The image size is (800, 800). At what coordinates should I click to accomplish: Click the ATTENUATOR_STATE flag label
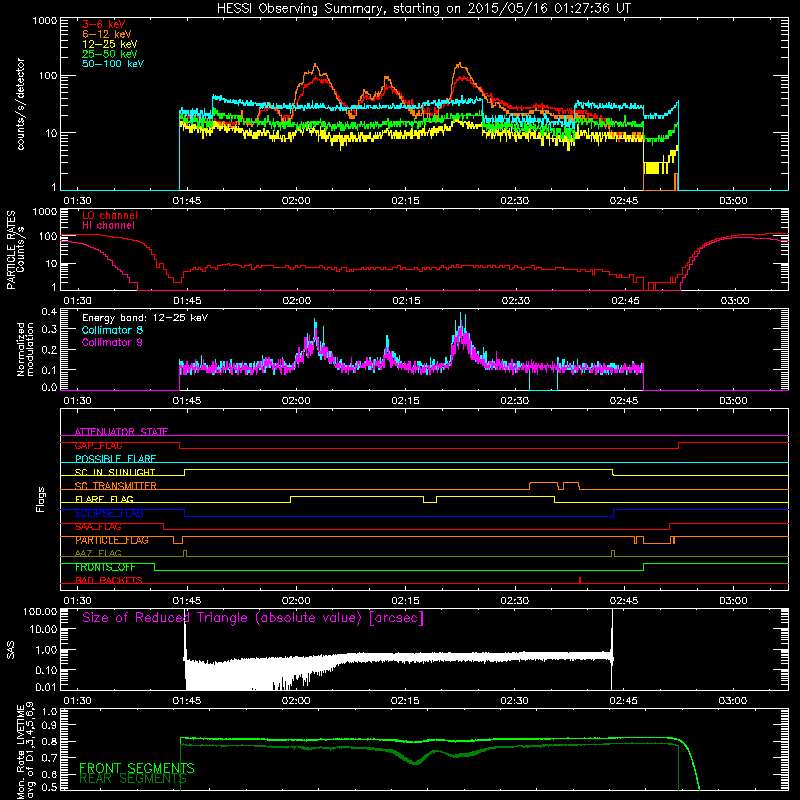tap(121, 432)
